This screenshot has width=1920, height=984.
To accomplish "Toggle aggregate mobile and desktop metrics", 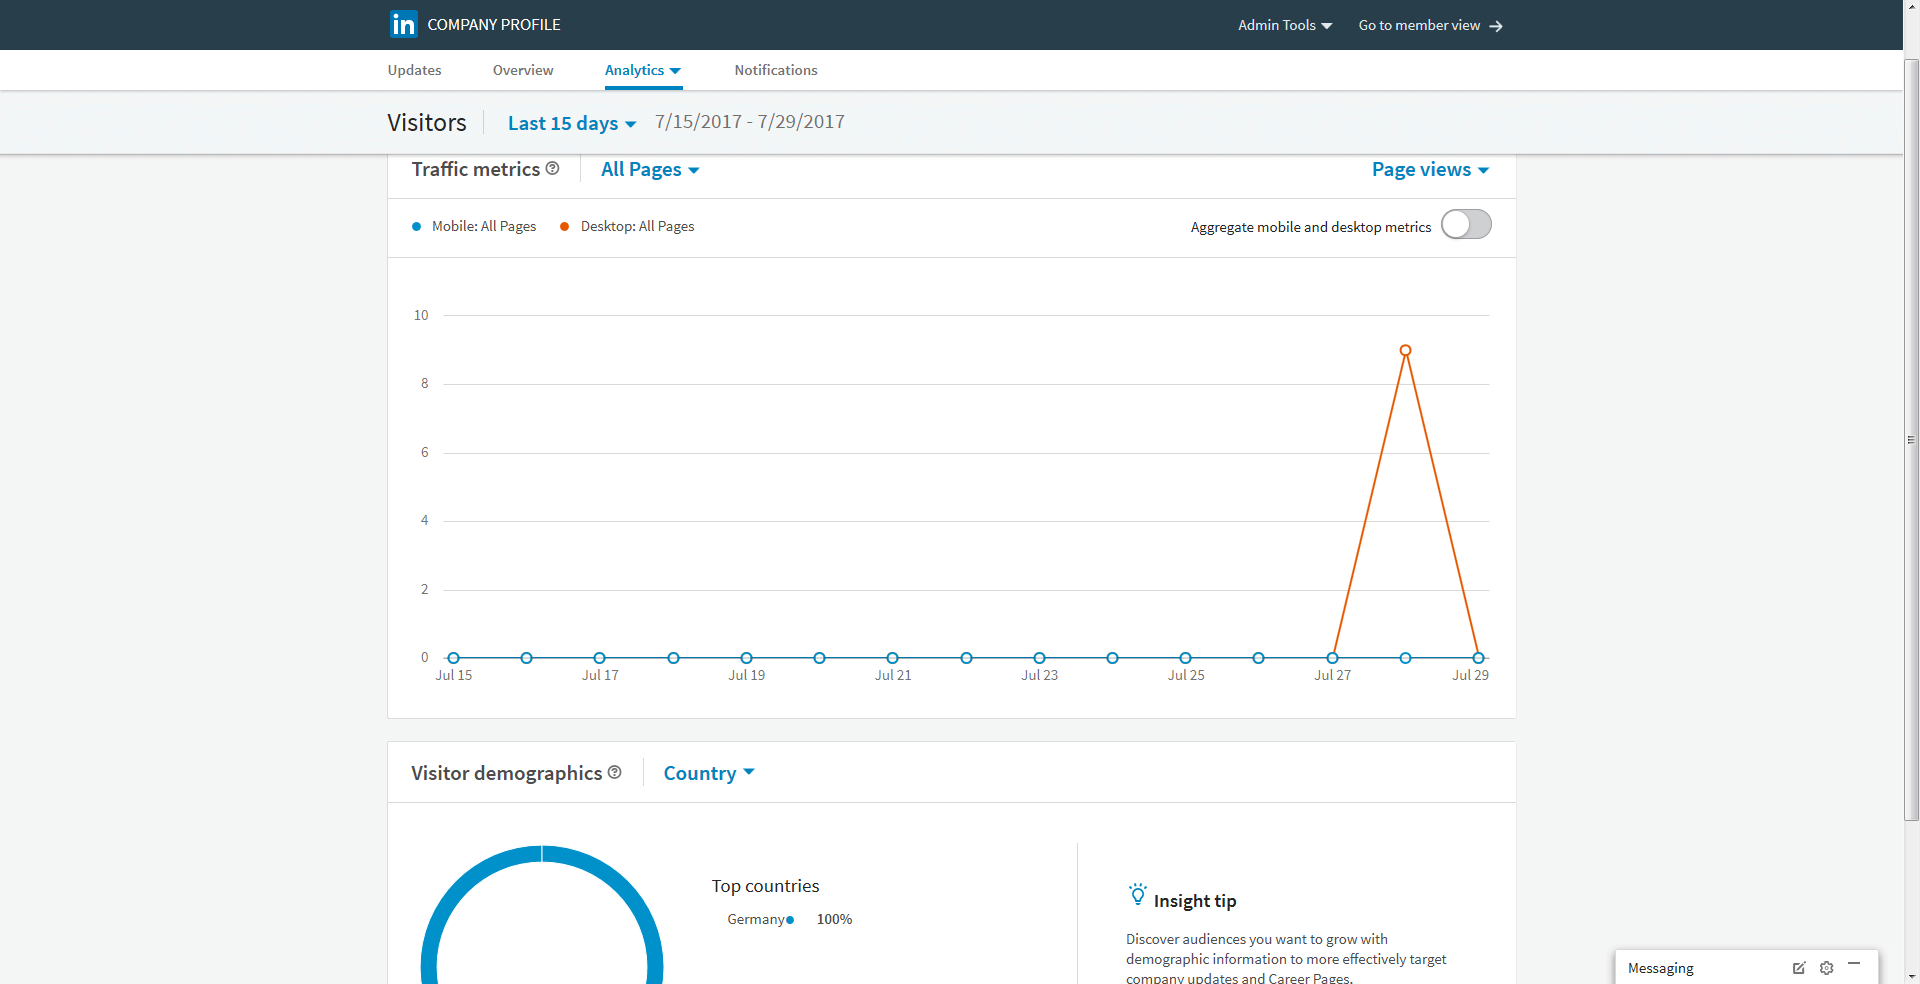I will click(1465, 225).
